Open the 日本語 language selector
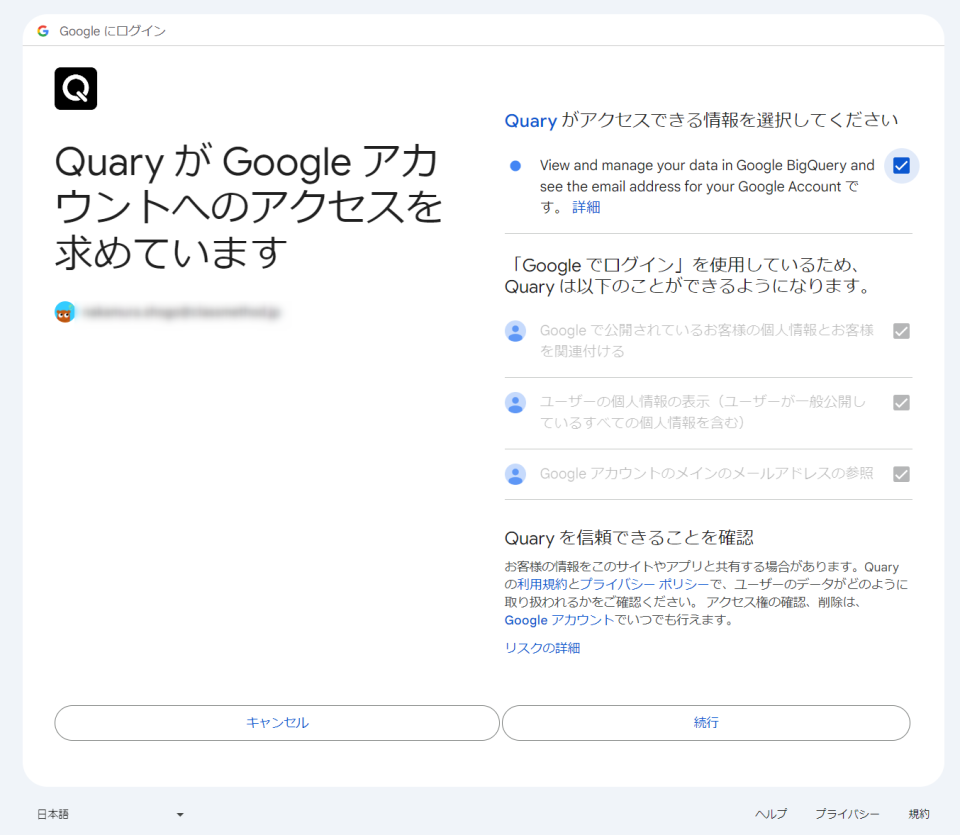 click(x=110, y=814)
